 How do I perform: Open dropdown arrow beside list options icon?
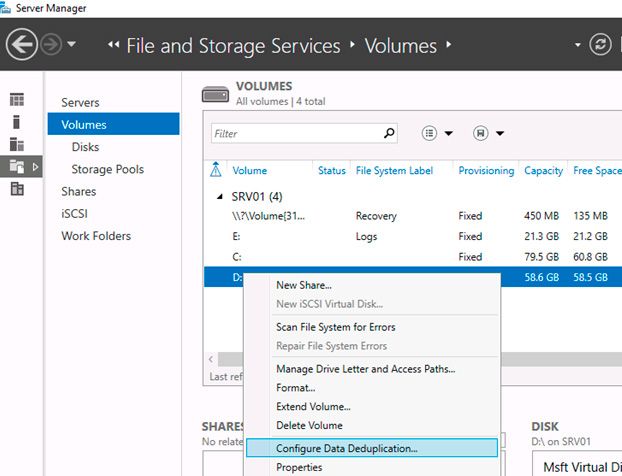click(449, 134)
